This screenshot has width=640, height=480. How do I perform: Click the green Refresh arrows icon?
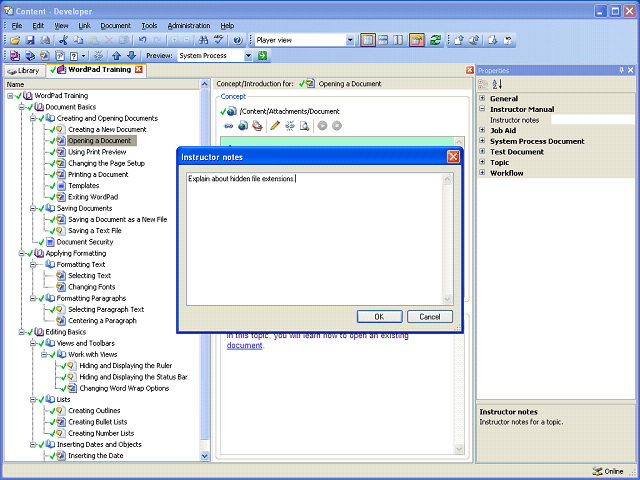tap(435, 40)
